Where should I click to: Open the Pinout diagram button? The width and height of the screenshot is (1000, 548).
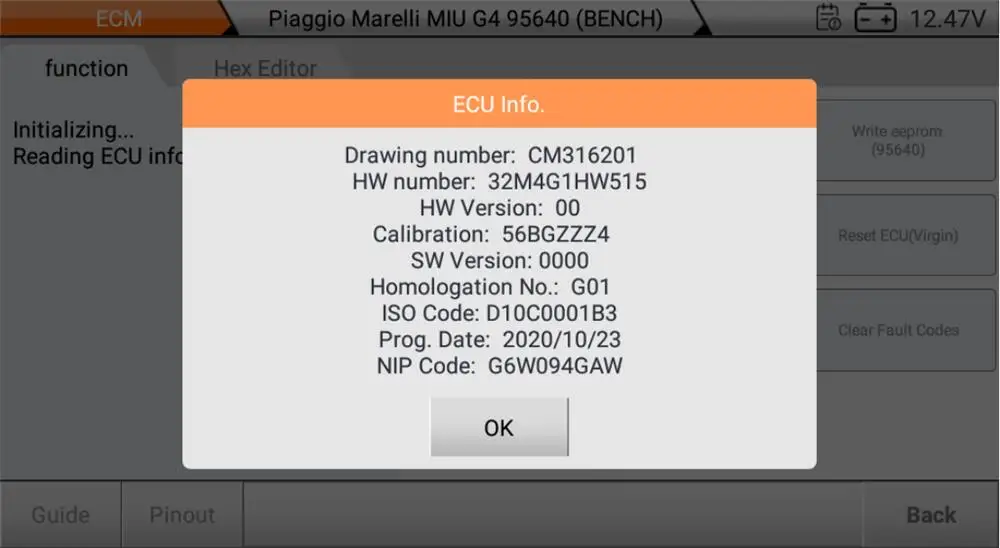tap(182, 515)
